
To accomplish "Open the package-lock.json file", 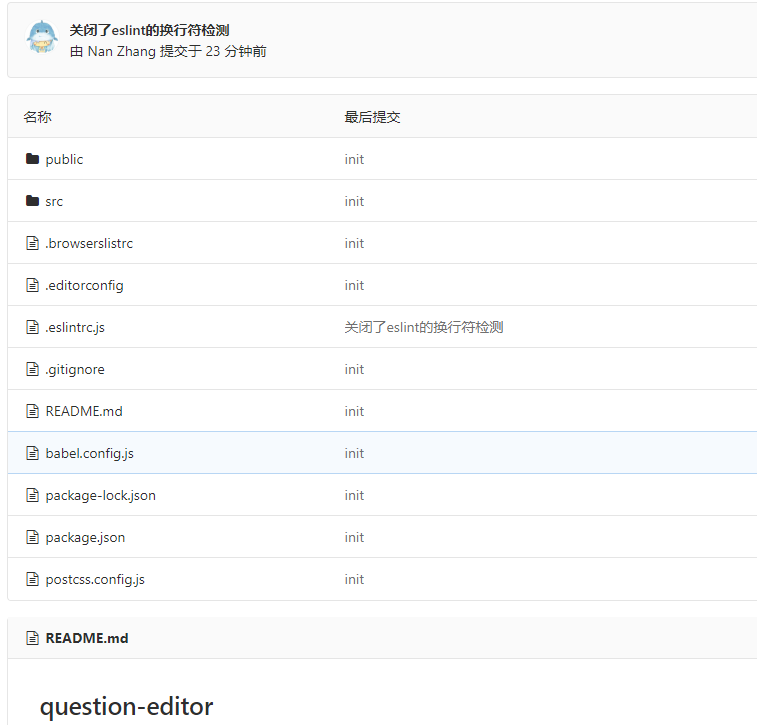I will click(x=100, y=495).
